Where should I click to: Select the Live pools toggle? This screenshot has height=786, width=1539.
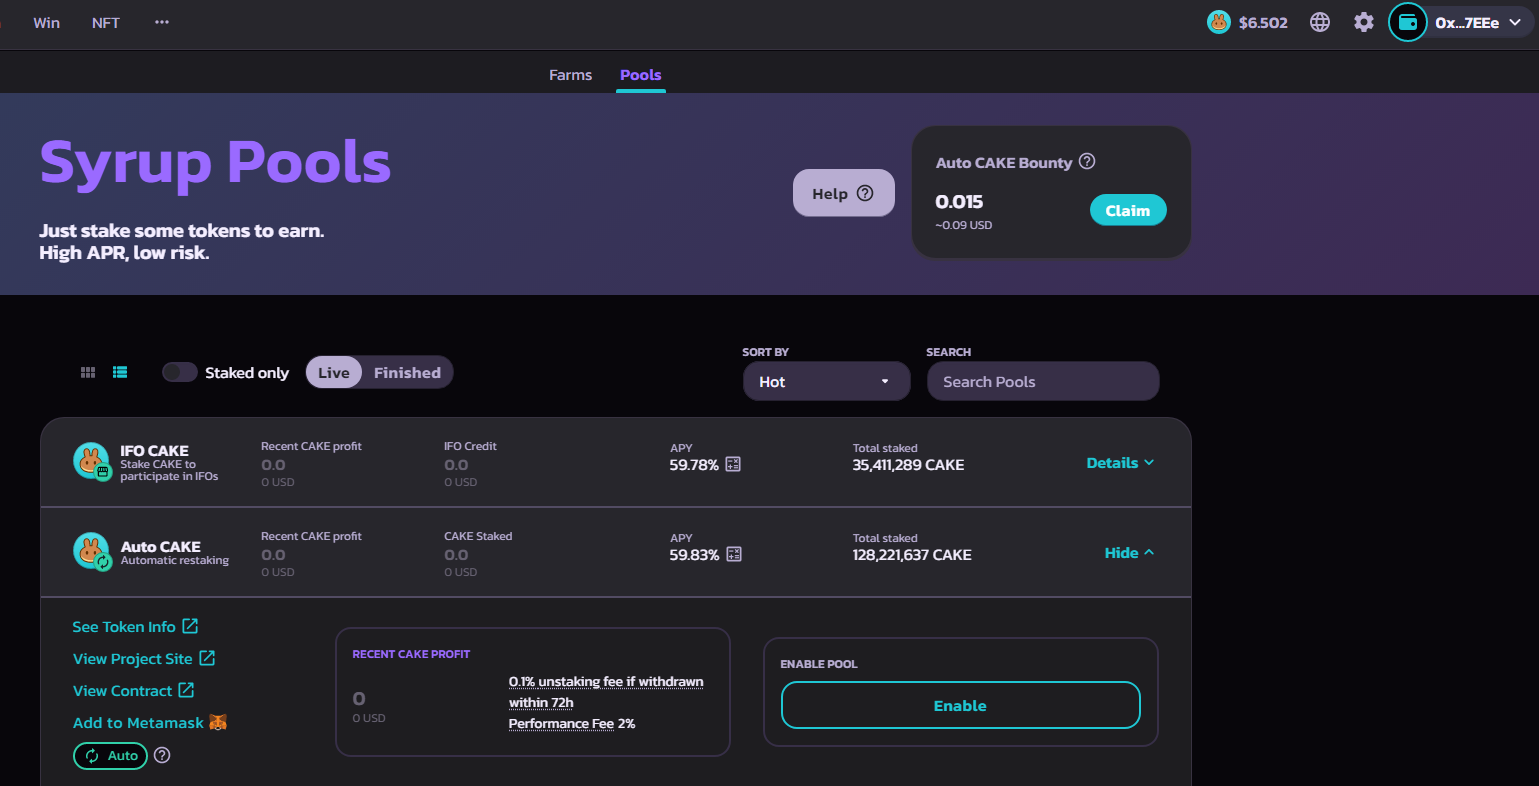[334, 372]
